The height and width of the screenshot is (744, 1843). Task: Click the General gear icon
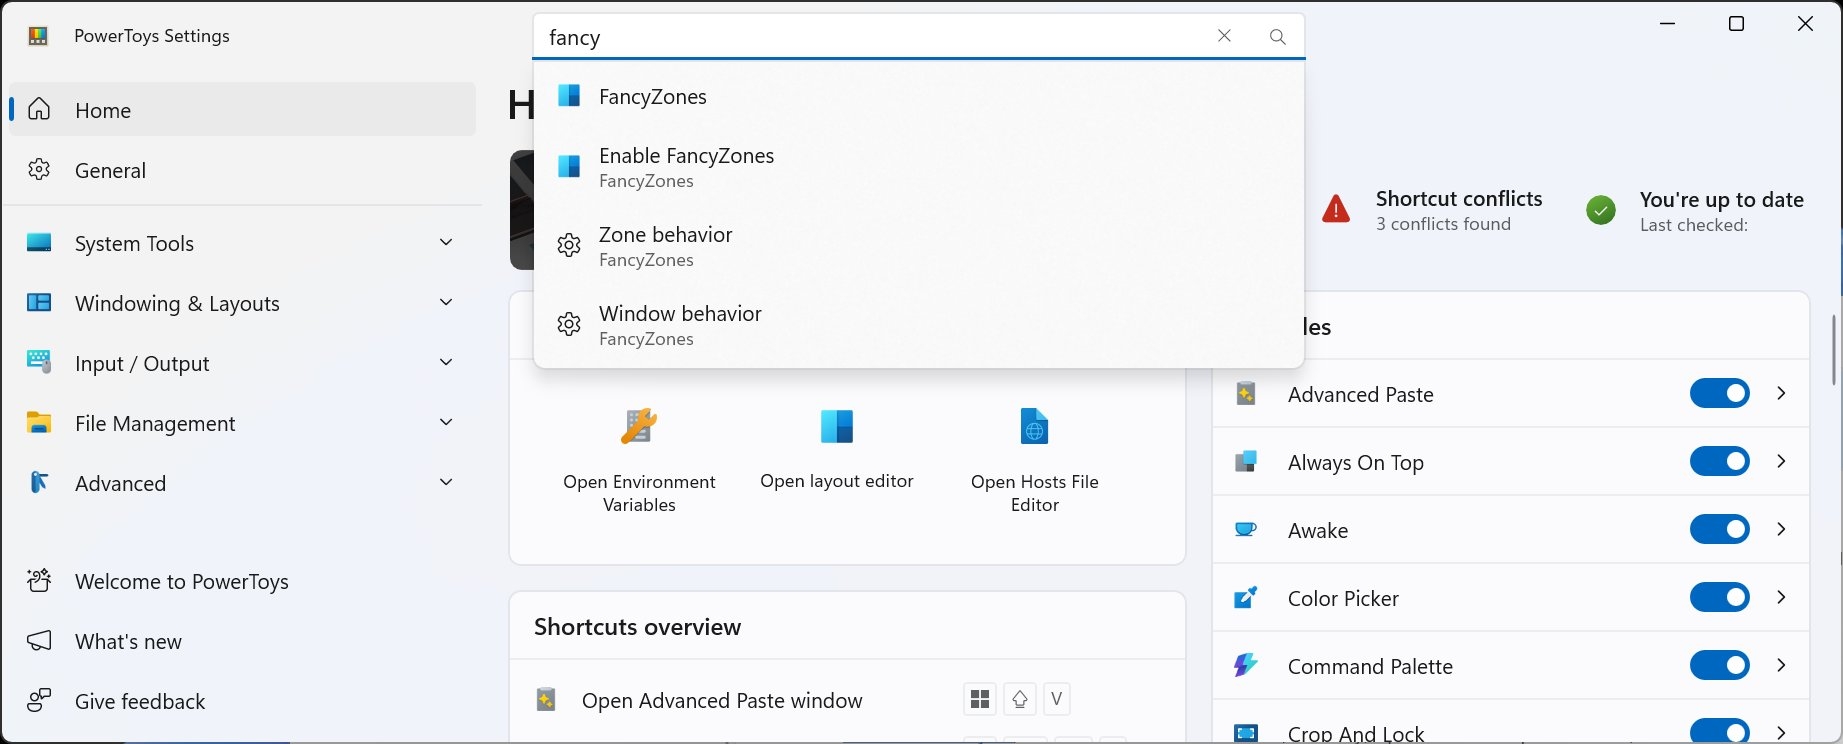point(39,169)
